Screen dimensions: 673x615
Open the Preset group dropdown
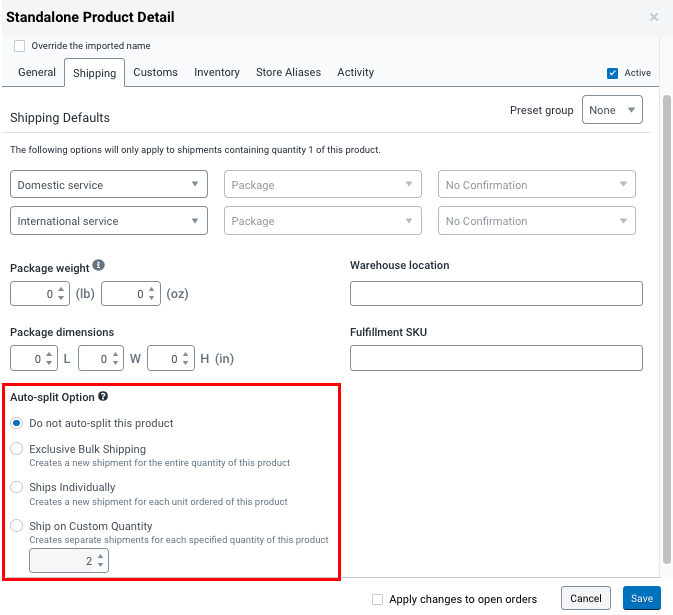tap(612, 110)
